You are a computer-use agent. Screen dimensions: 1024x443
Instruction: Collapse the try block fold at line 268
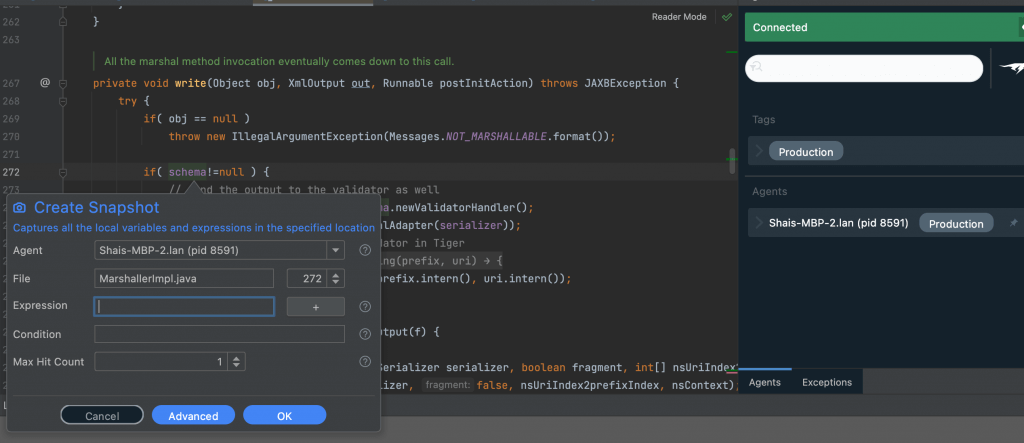(63, 101)
